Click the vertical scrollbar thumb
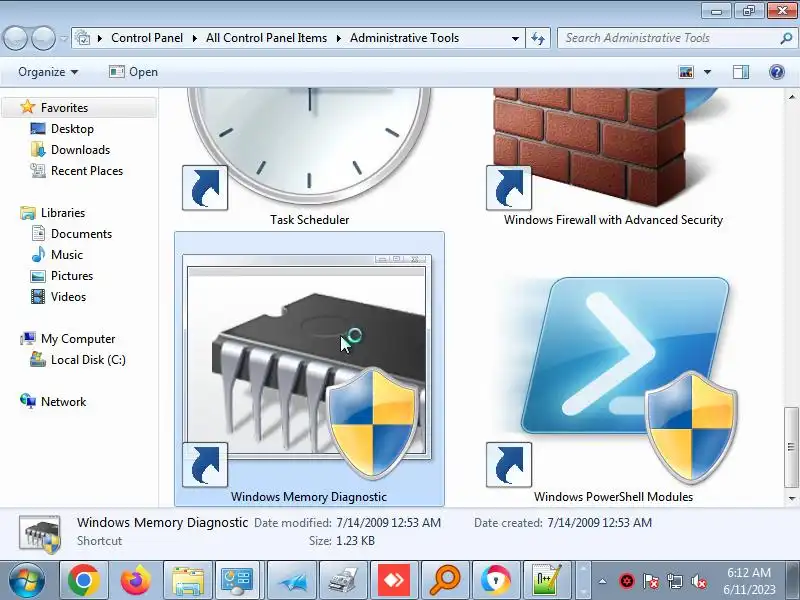 click(791, 447)
